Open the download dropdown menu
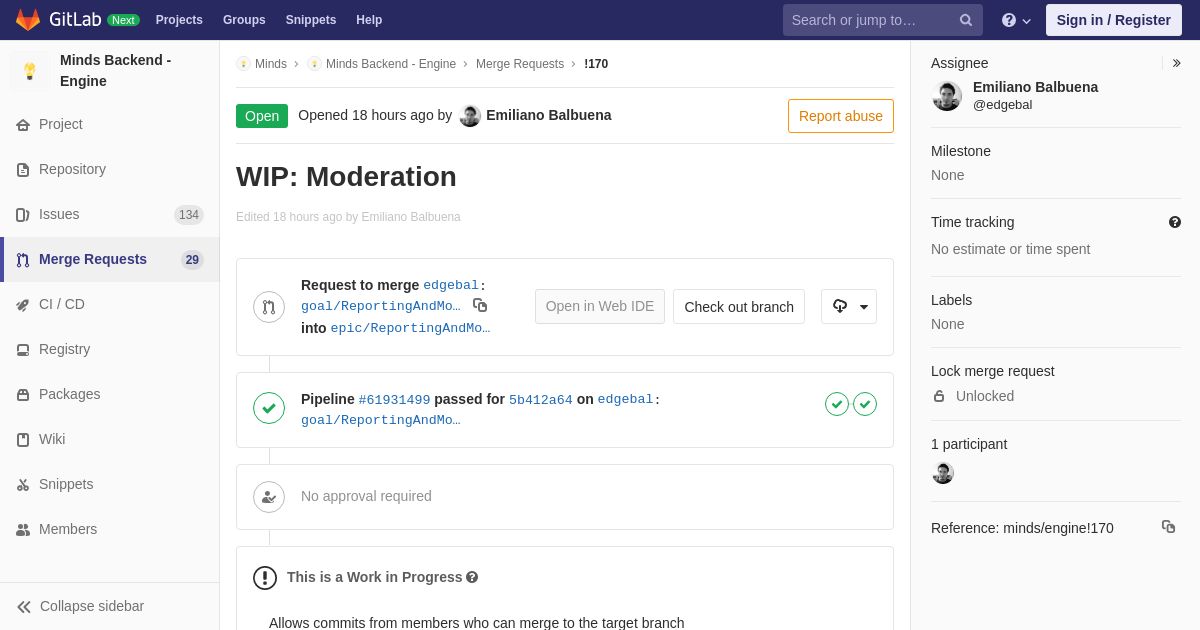 click(849, 306)
